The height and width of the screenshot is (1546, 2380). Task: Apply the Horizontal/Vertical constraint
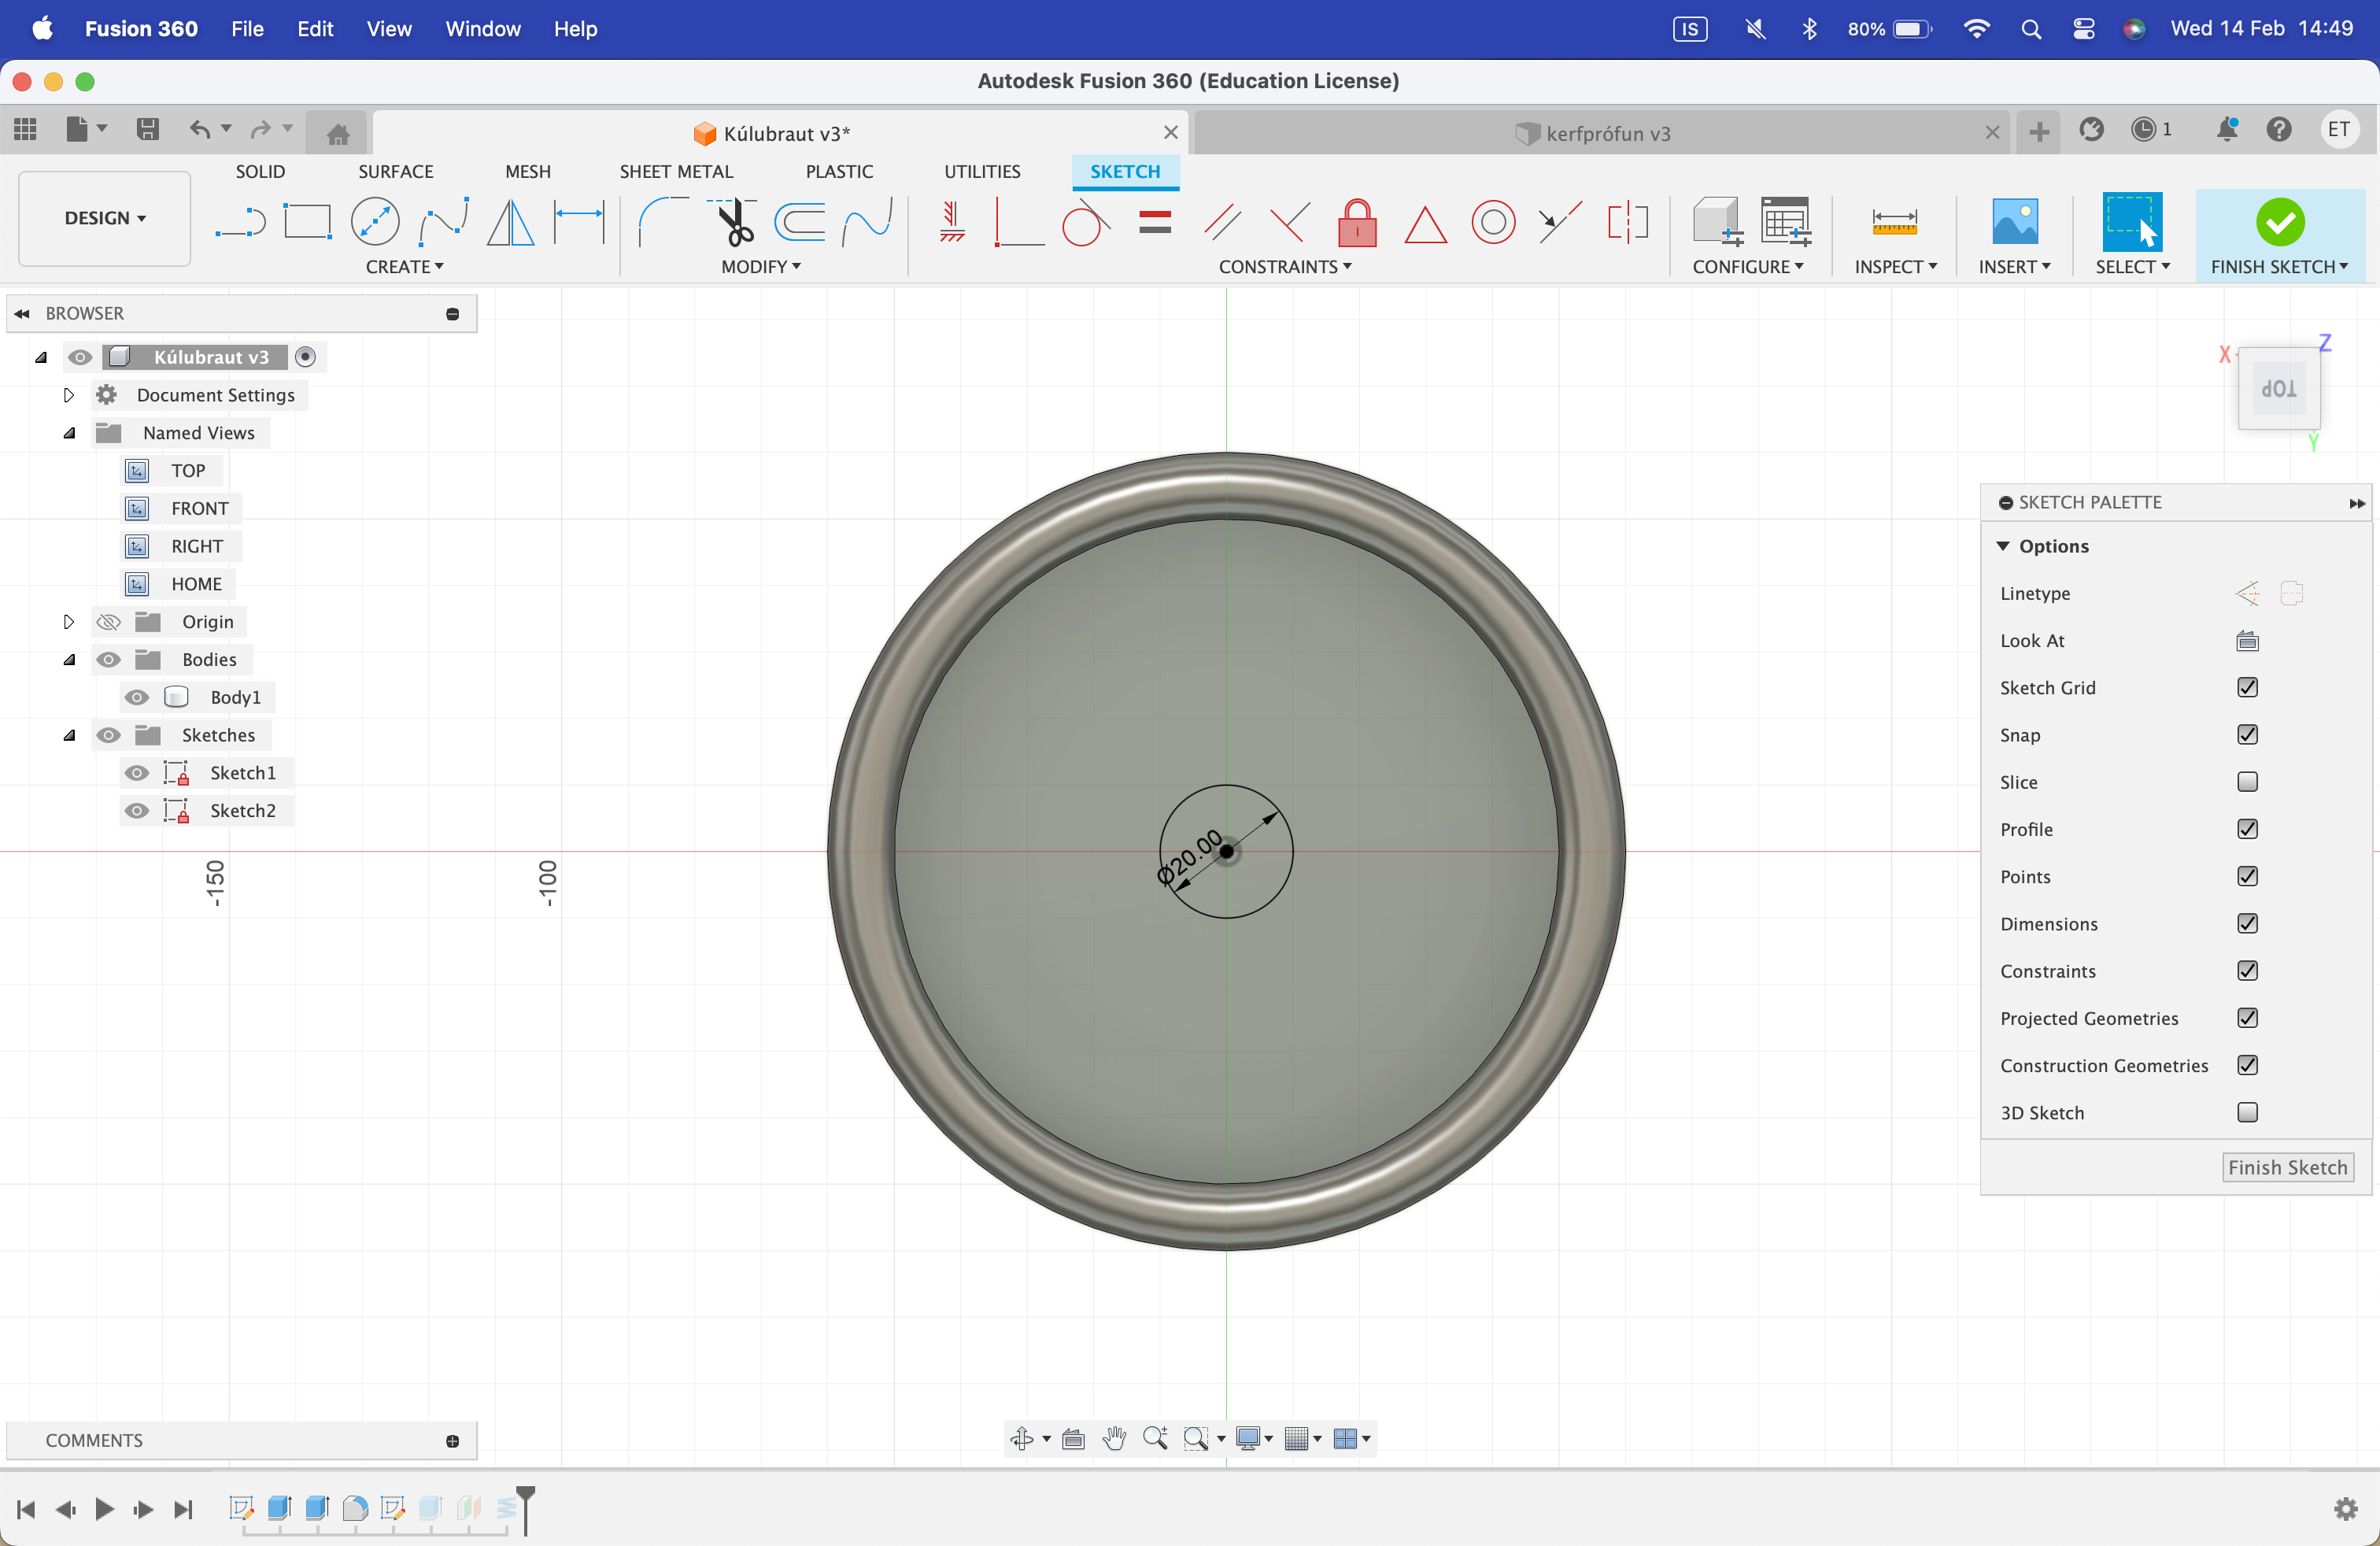952,222
